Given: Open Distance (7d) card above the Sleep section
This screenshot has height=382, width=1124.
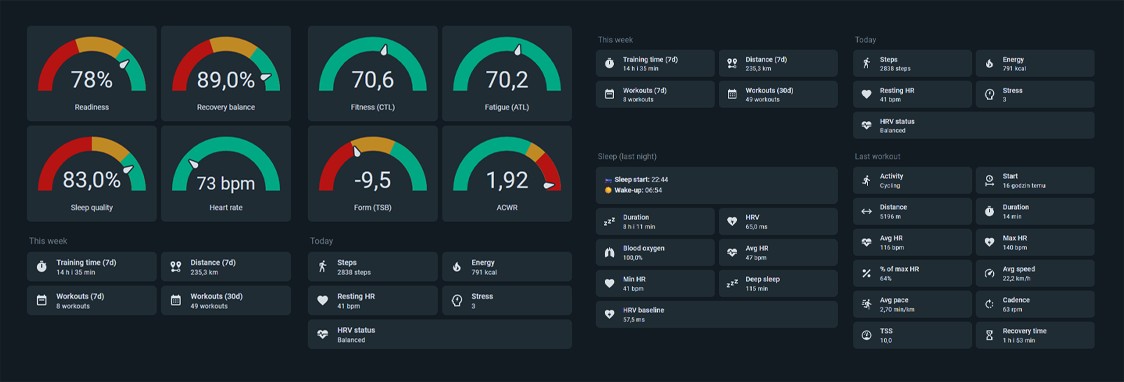Looking at the screenshot, I should click(x=778, y=63).
